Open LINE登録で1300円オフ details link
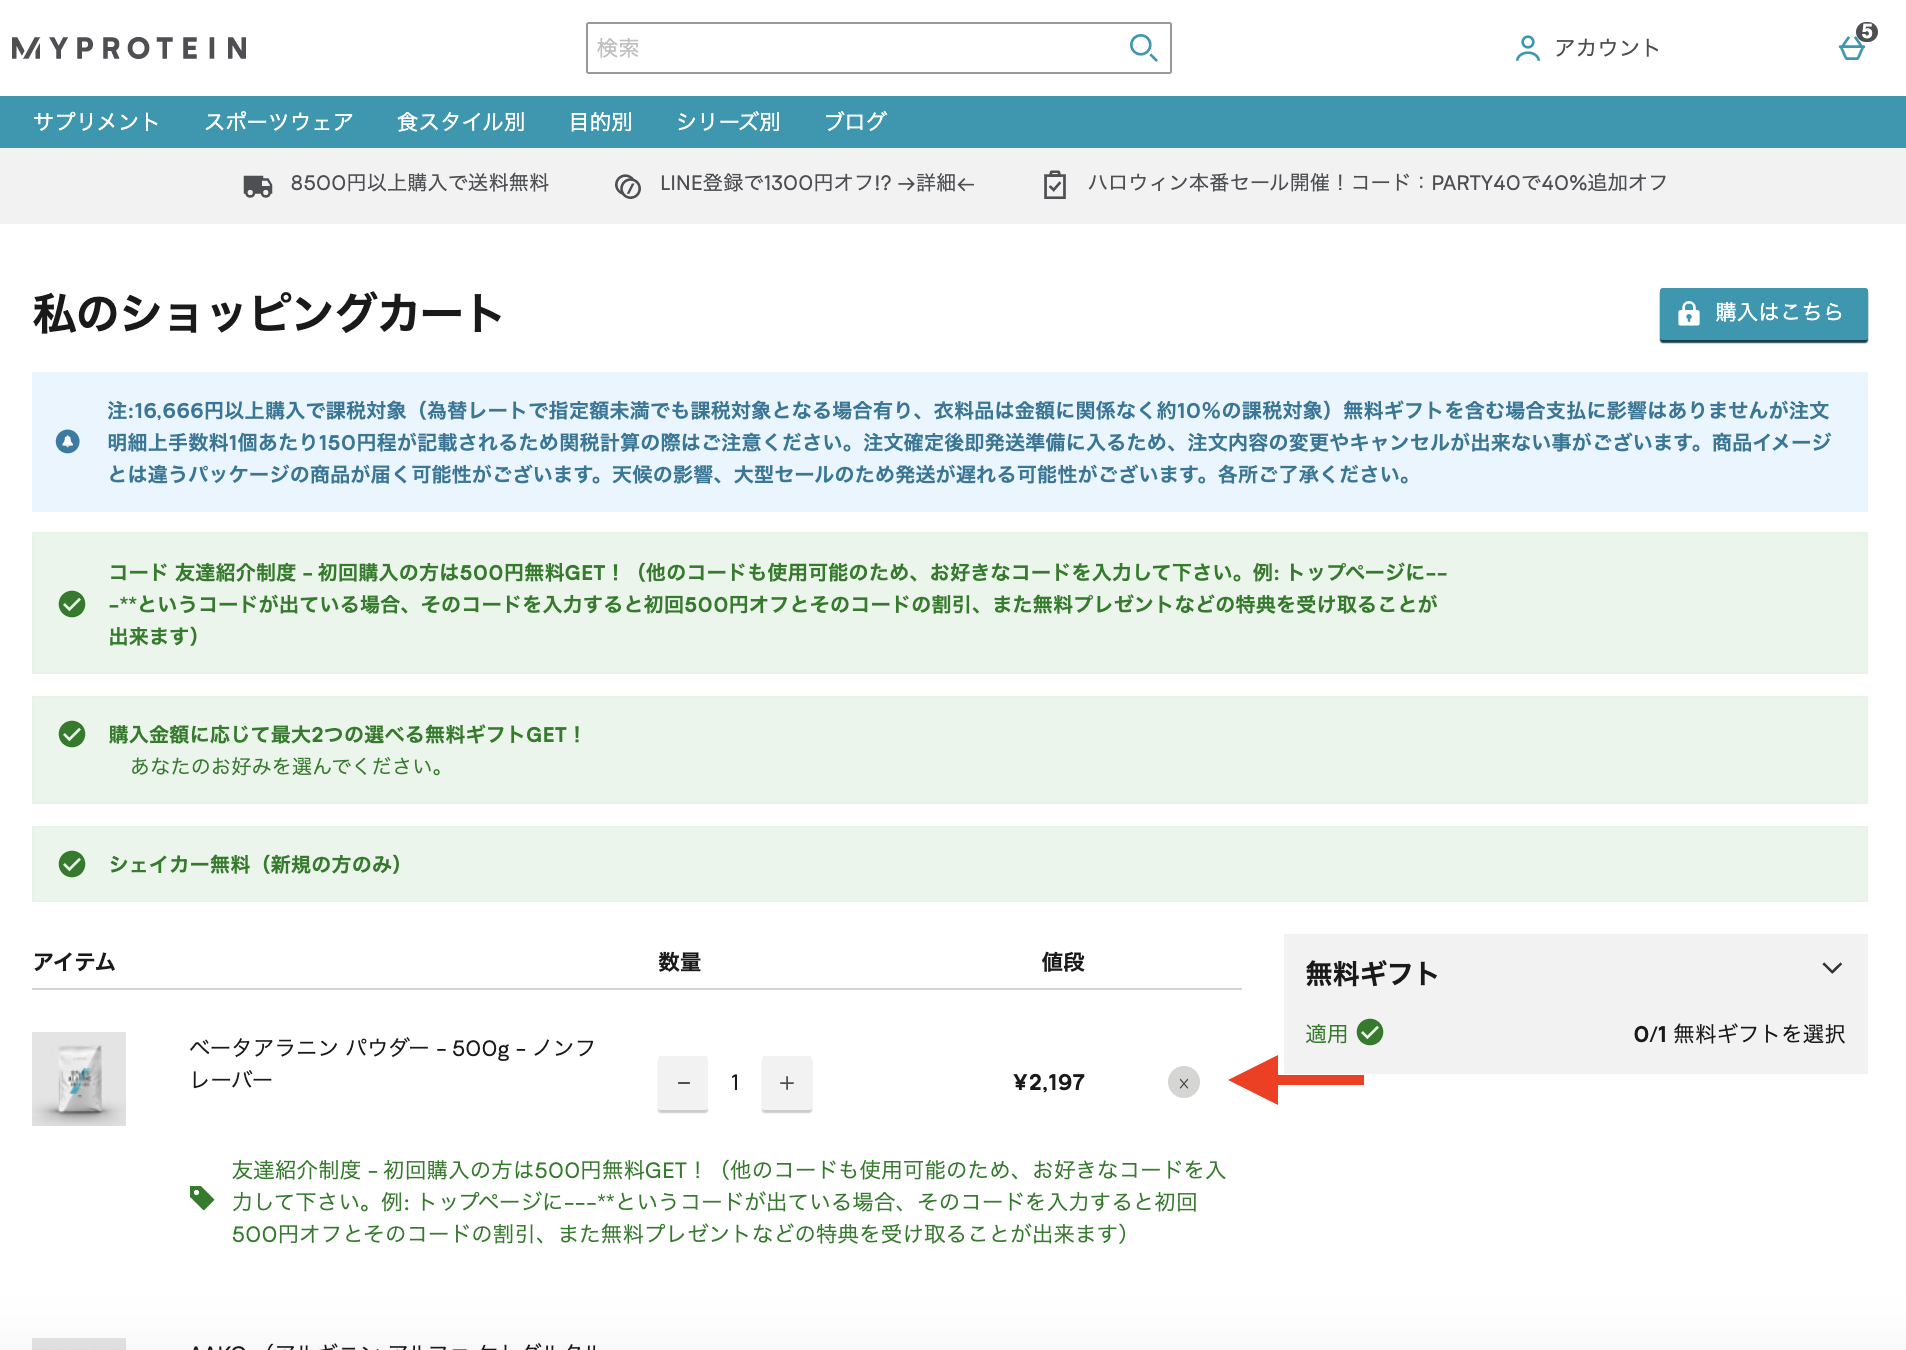This screenshot has width=1906, height=1350. pos(817,183)
